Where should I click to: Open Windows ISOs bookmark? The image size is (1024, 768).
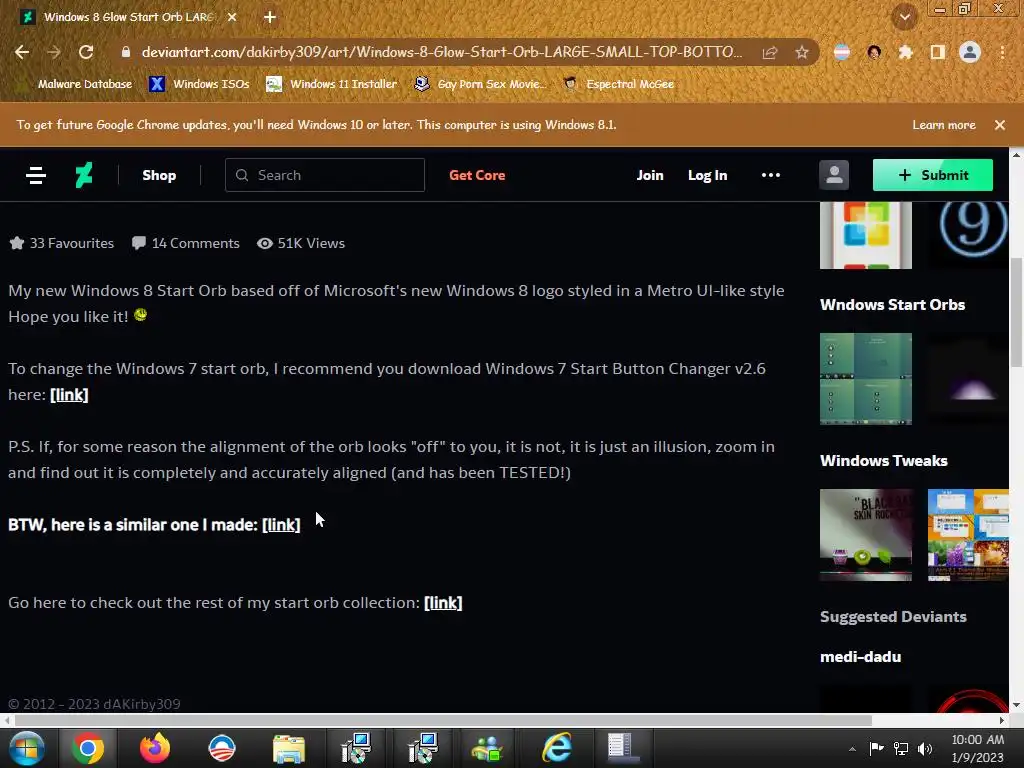pos(199,84)
